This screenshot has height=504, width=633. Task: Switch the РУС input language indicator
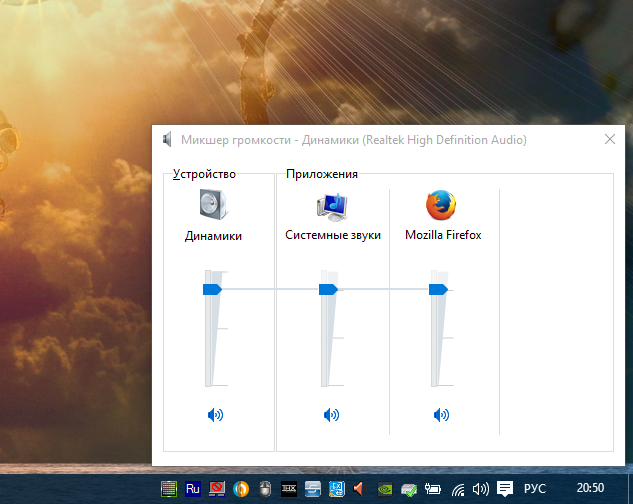[x=535, y=489]
